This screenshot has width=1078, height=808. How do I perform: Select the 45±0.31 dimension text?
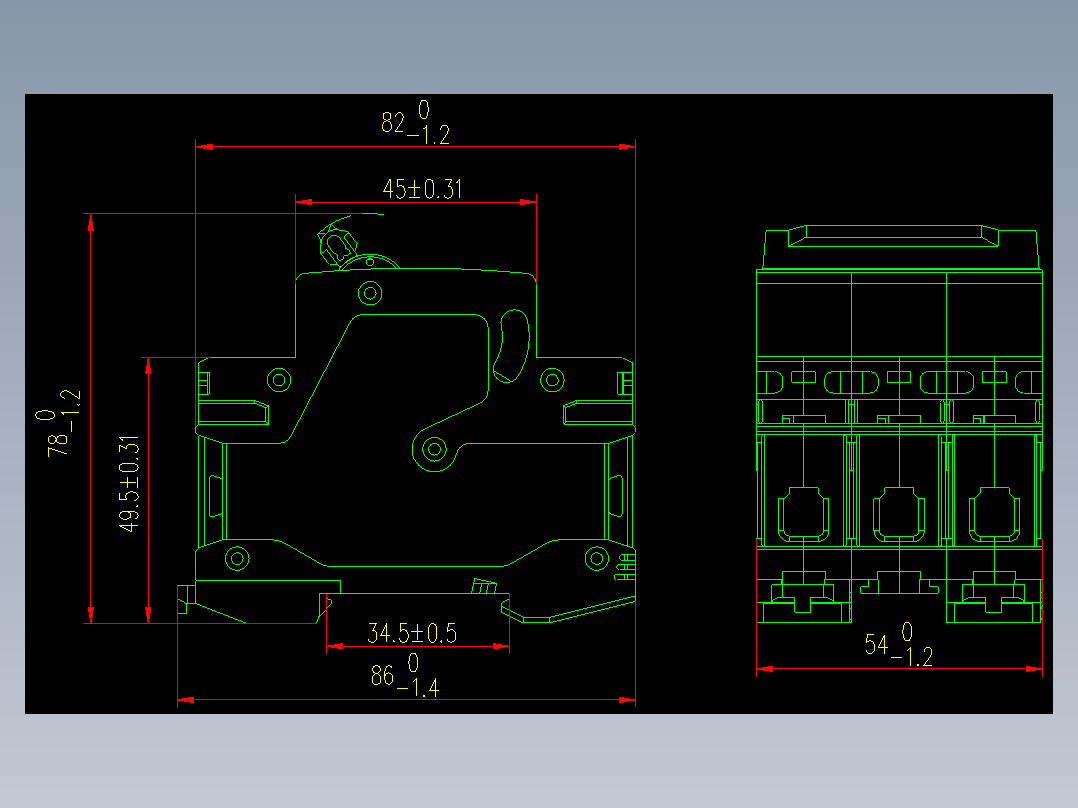tap(422, 188)
